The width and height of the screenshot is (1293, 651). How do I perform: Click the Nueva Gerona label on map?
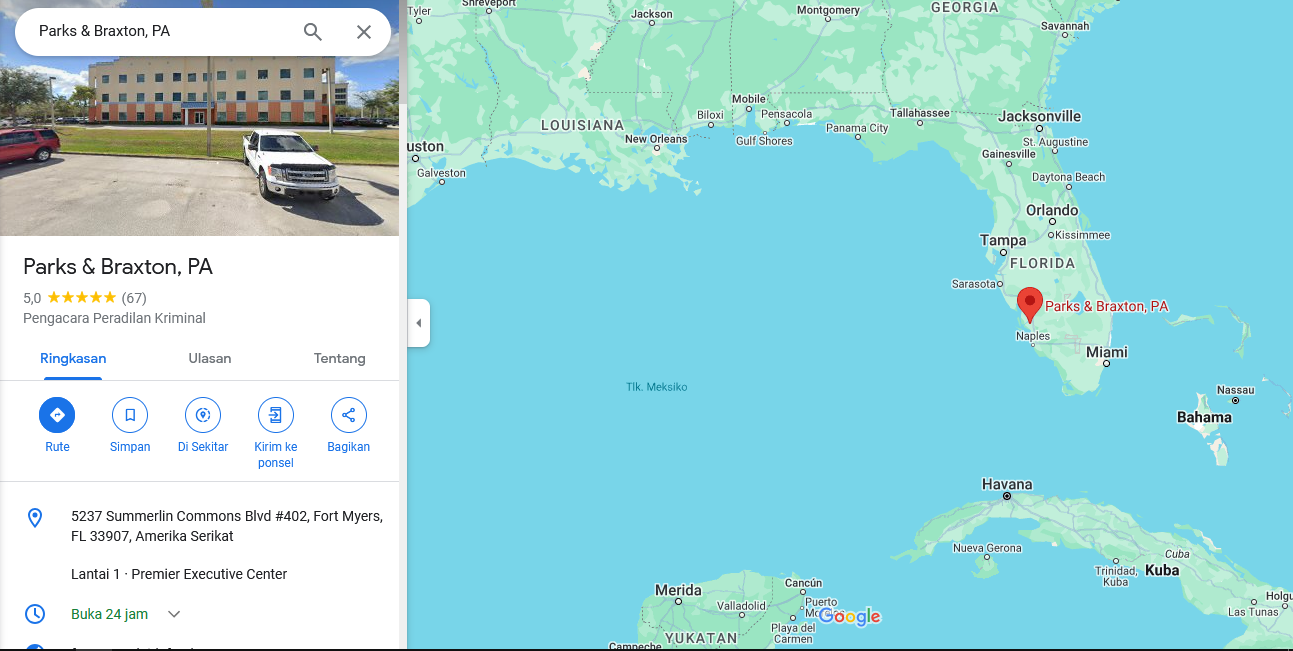tap(987, 548)
